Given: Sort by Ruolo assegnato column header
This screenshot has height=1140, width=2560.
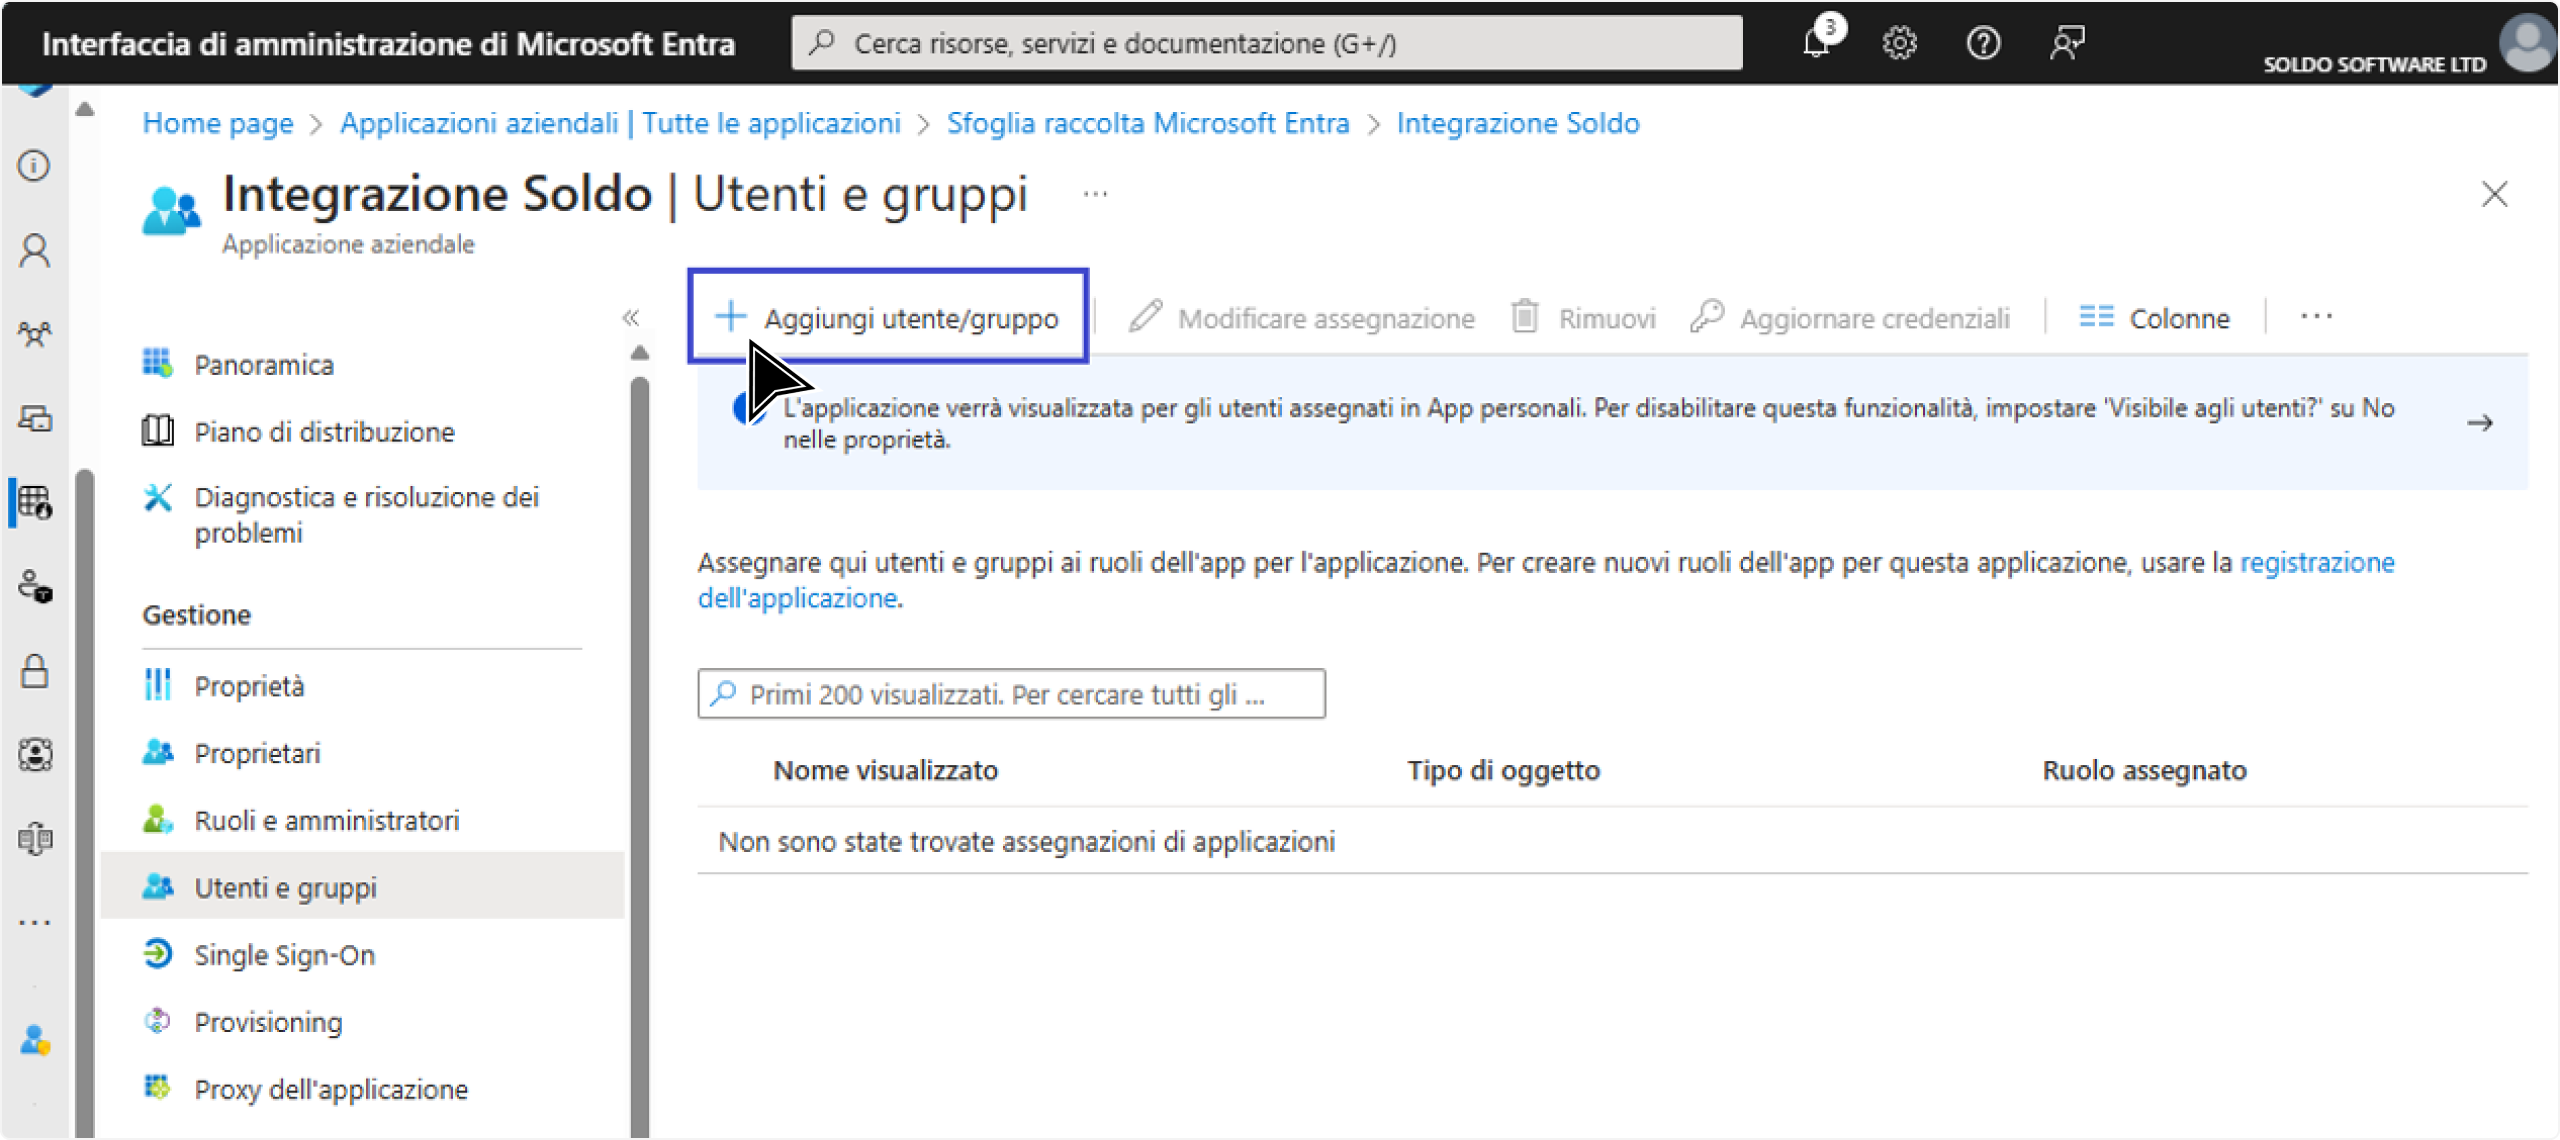Looking at the screenshot, I should [2144, 770].
